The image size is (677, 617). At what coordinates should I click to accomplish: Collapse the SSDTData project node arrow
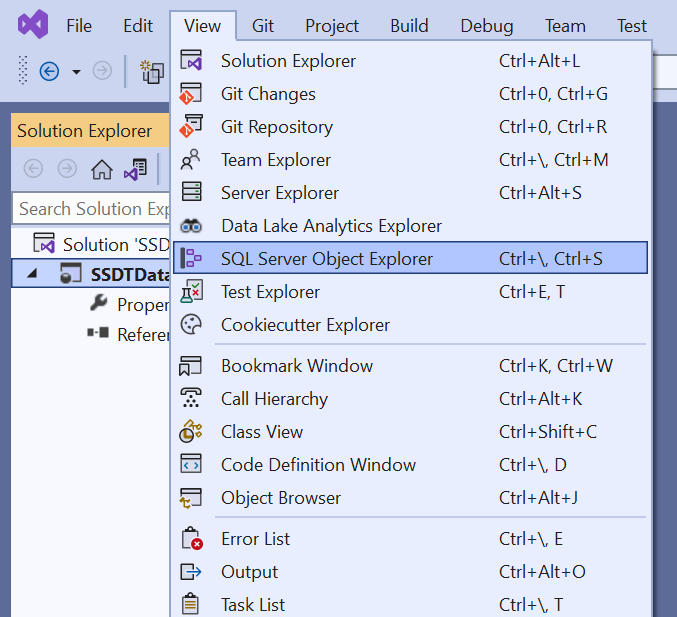coord(32,273)
